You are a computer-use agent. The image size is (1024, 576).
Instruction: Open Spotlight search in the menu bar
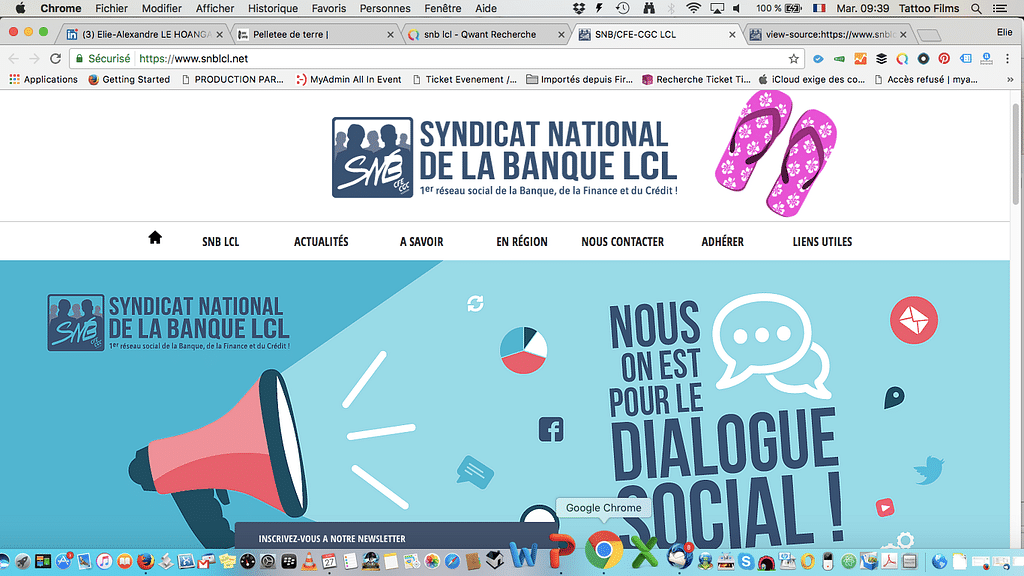tap(978, 9)
